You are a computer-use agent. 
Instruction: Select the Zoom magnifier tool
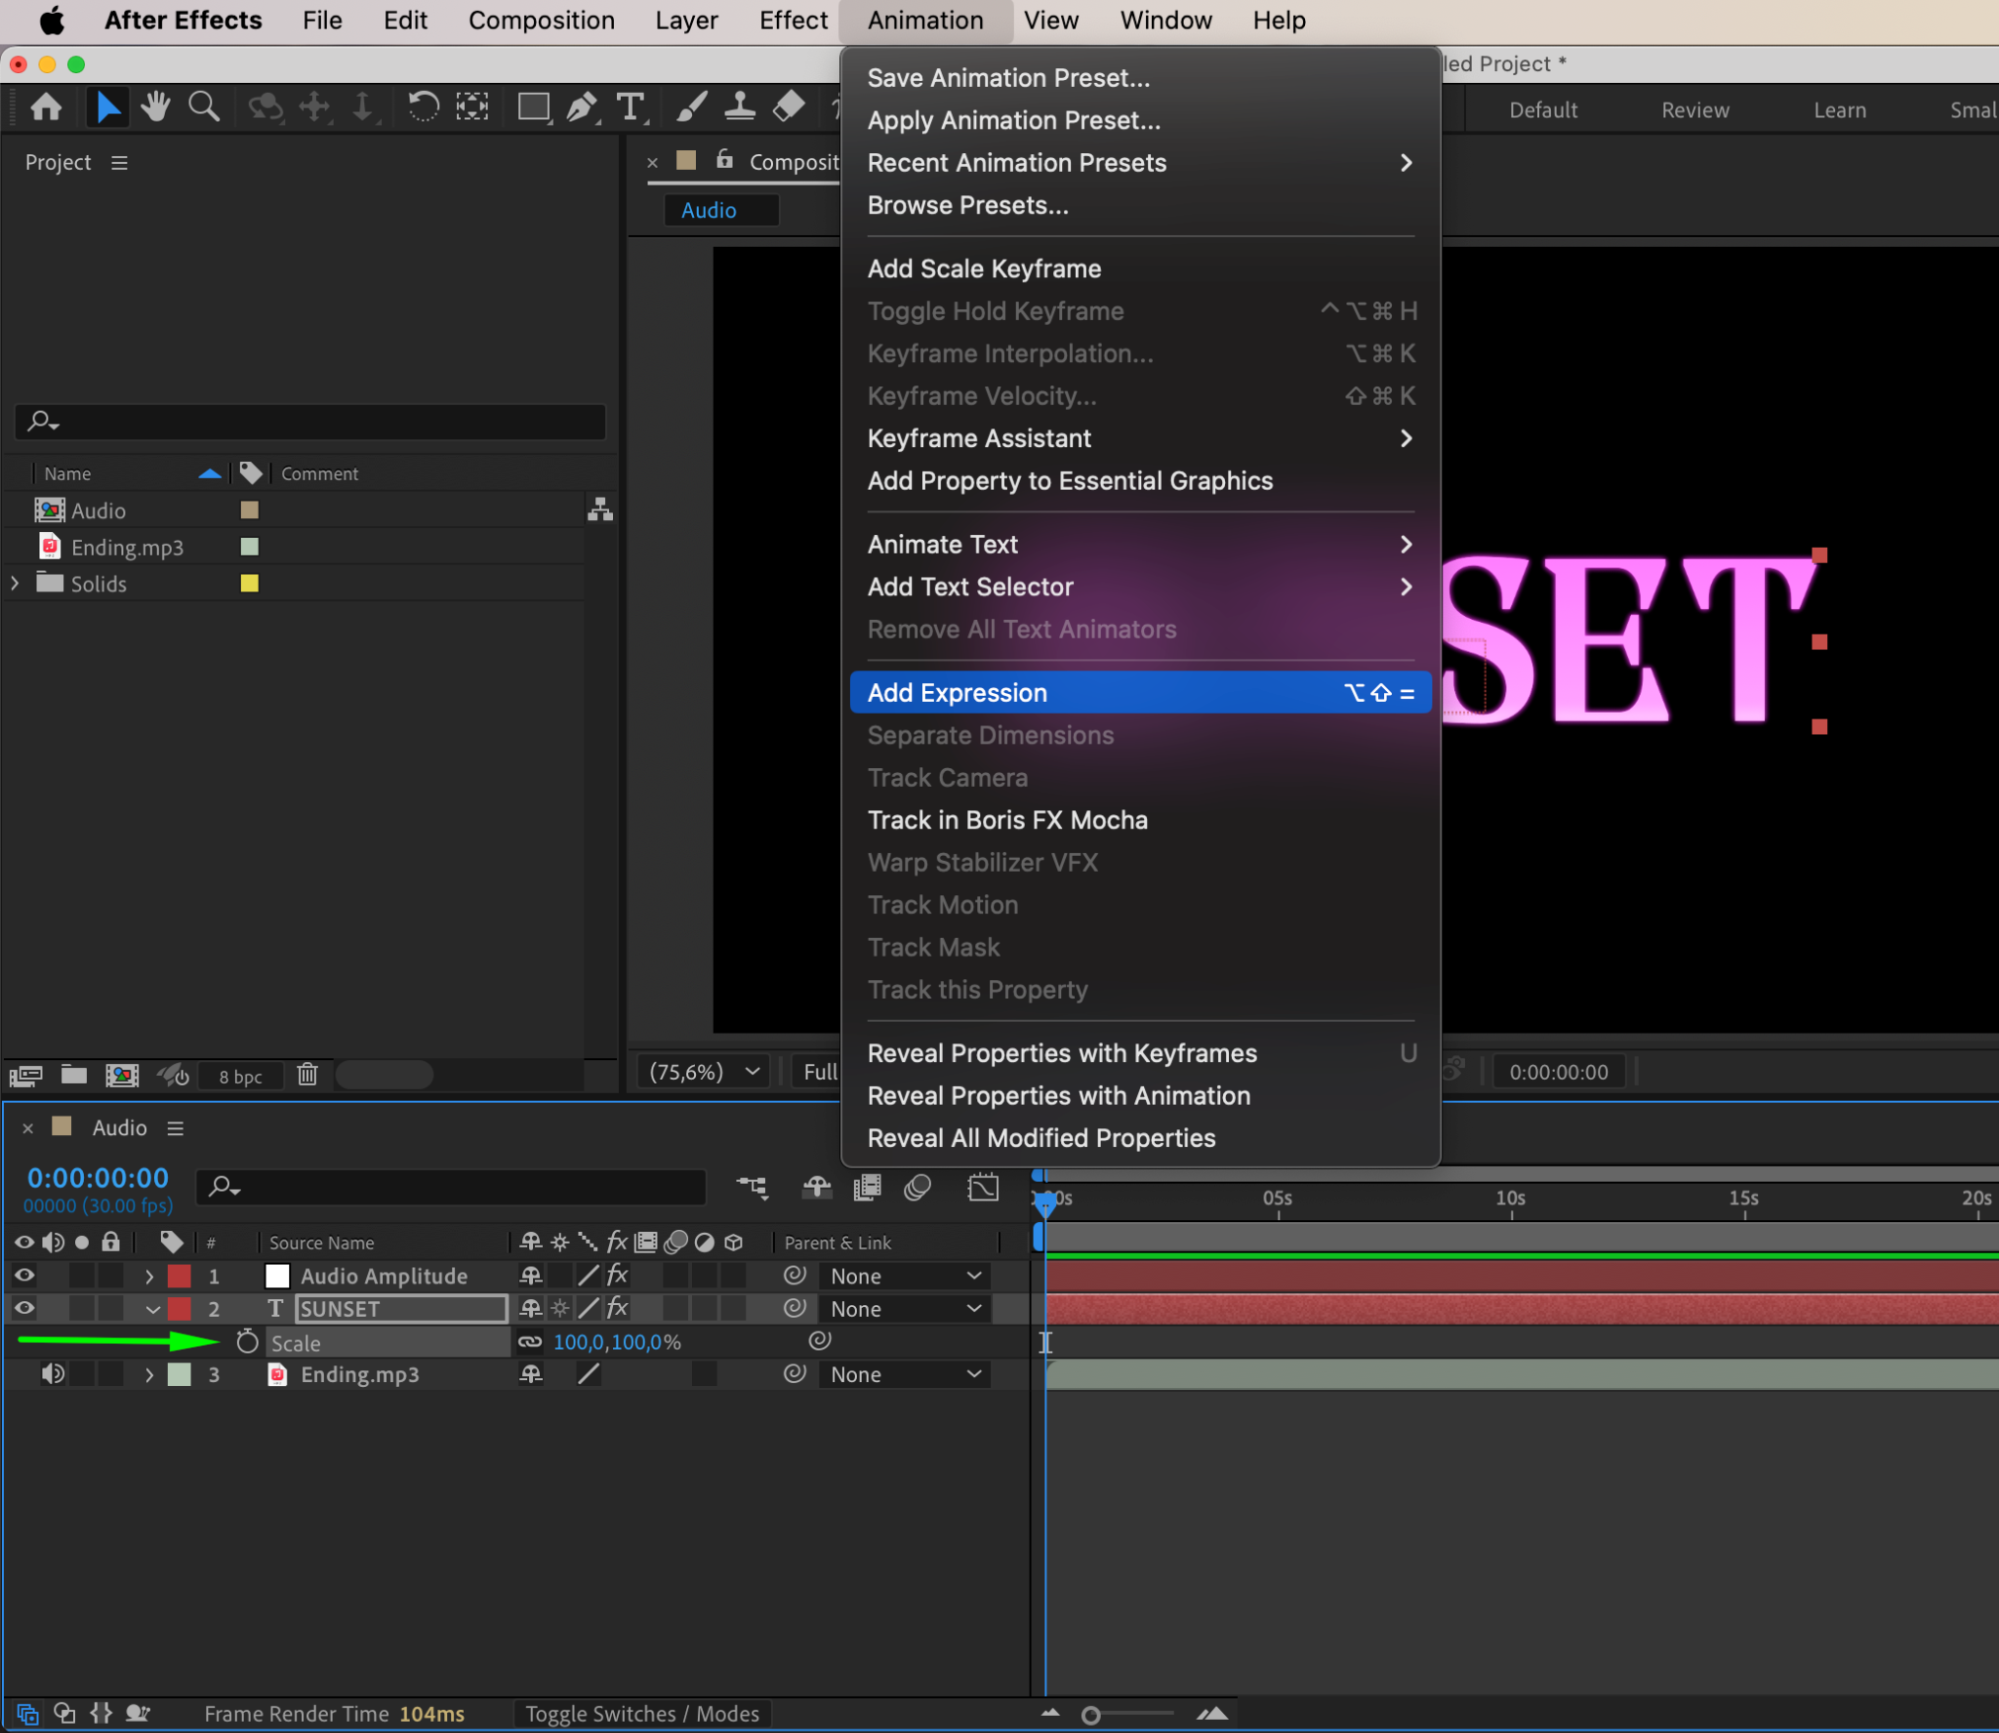point(204,106)
